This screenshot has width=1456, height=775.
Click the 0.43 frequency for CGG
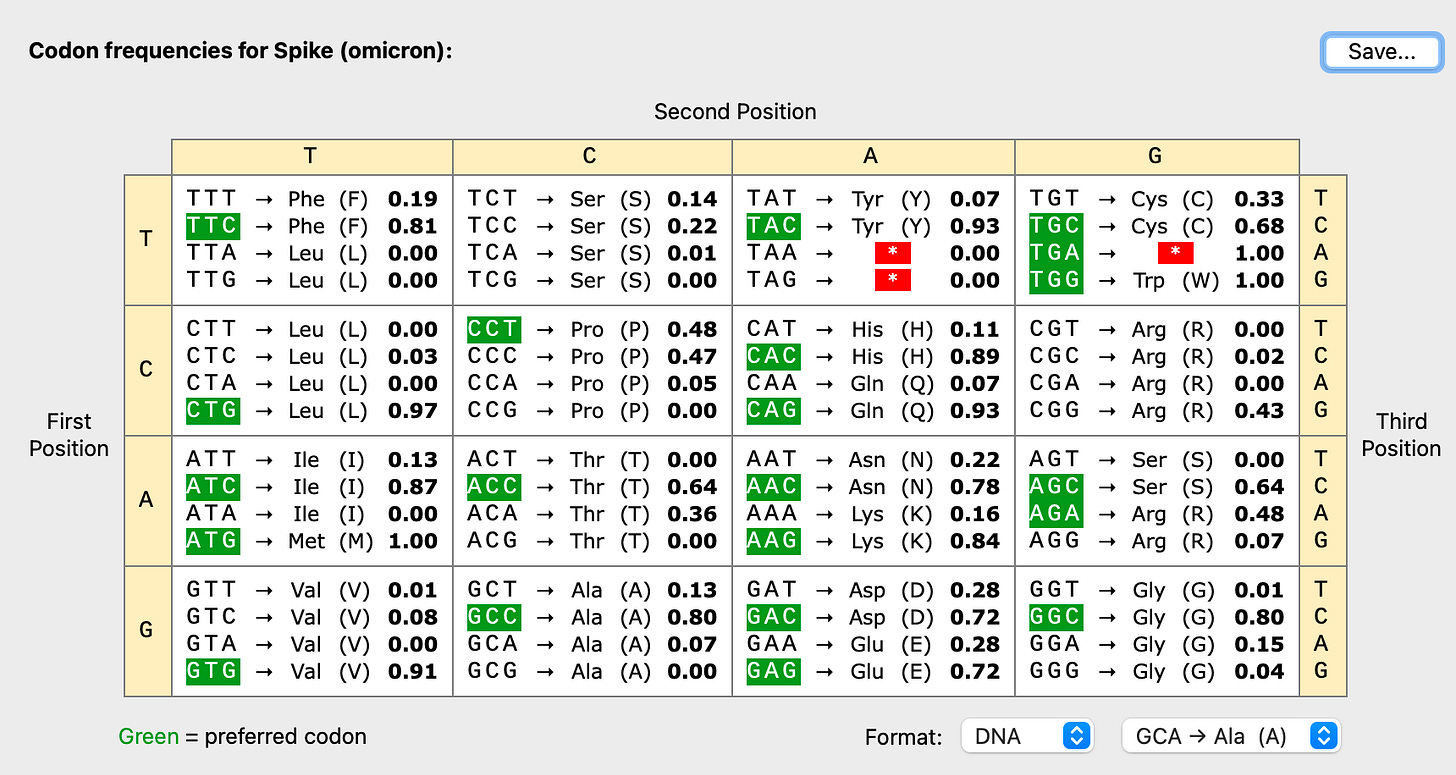click(1259, 410)
